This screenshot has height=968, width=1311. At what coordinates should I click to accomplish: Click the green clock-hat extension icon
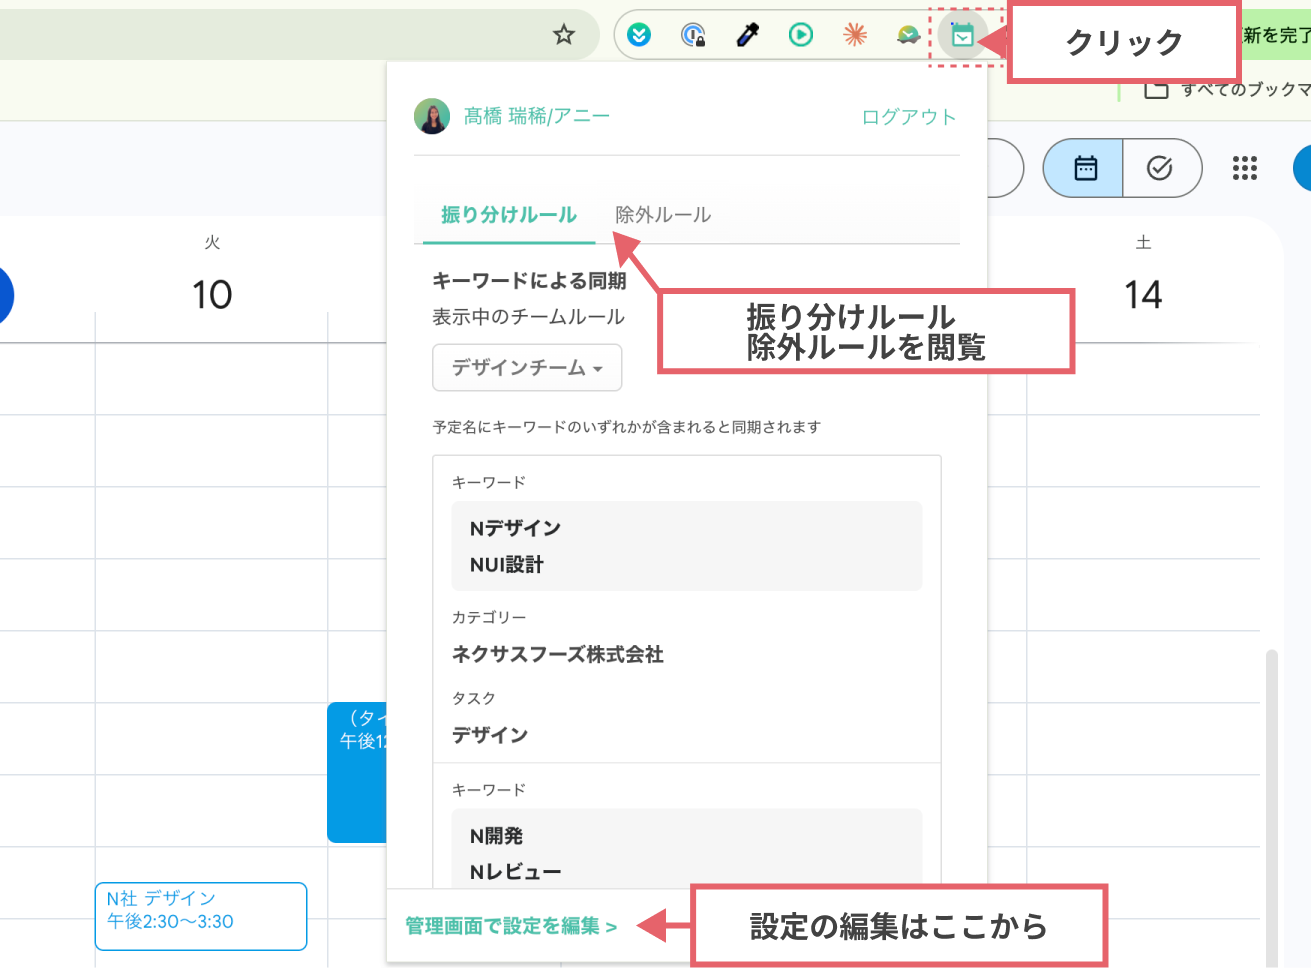[908, 34]
